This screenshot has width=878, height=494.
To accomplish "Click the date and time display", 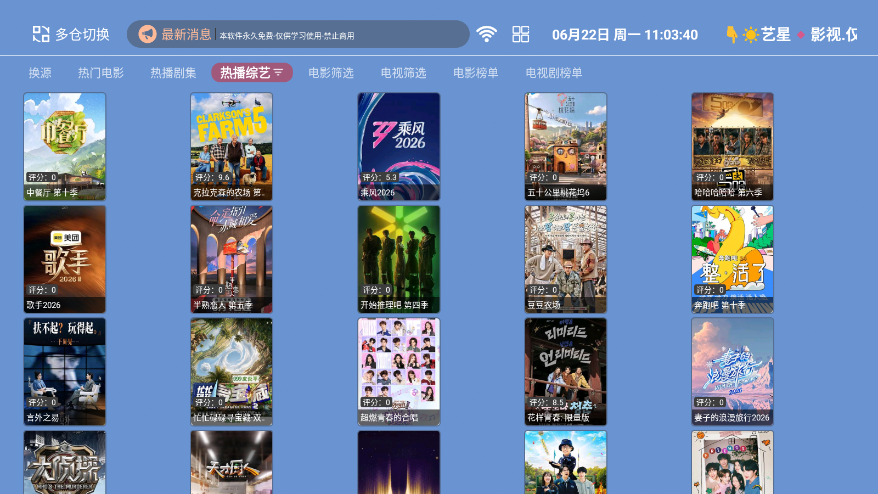I will pyautogui.click(x=625, y=35).
